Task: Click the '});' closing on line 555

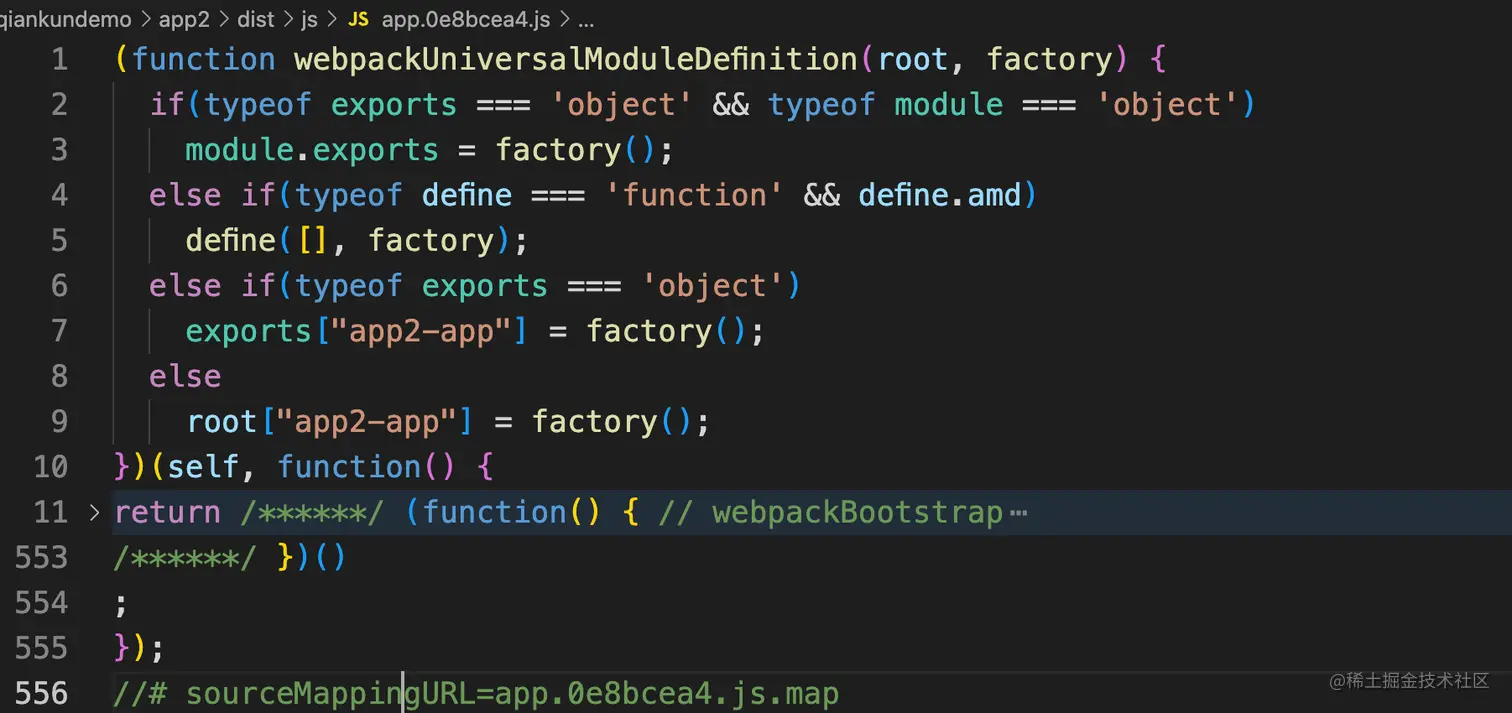Action: [139, 648]
